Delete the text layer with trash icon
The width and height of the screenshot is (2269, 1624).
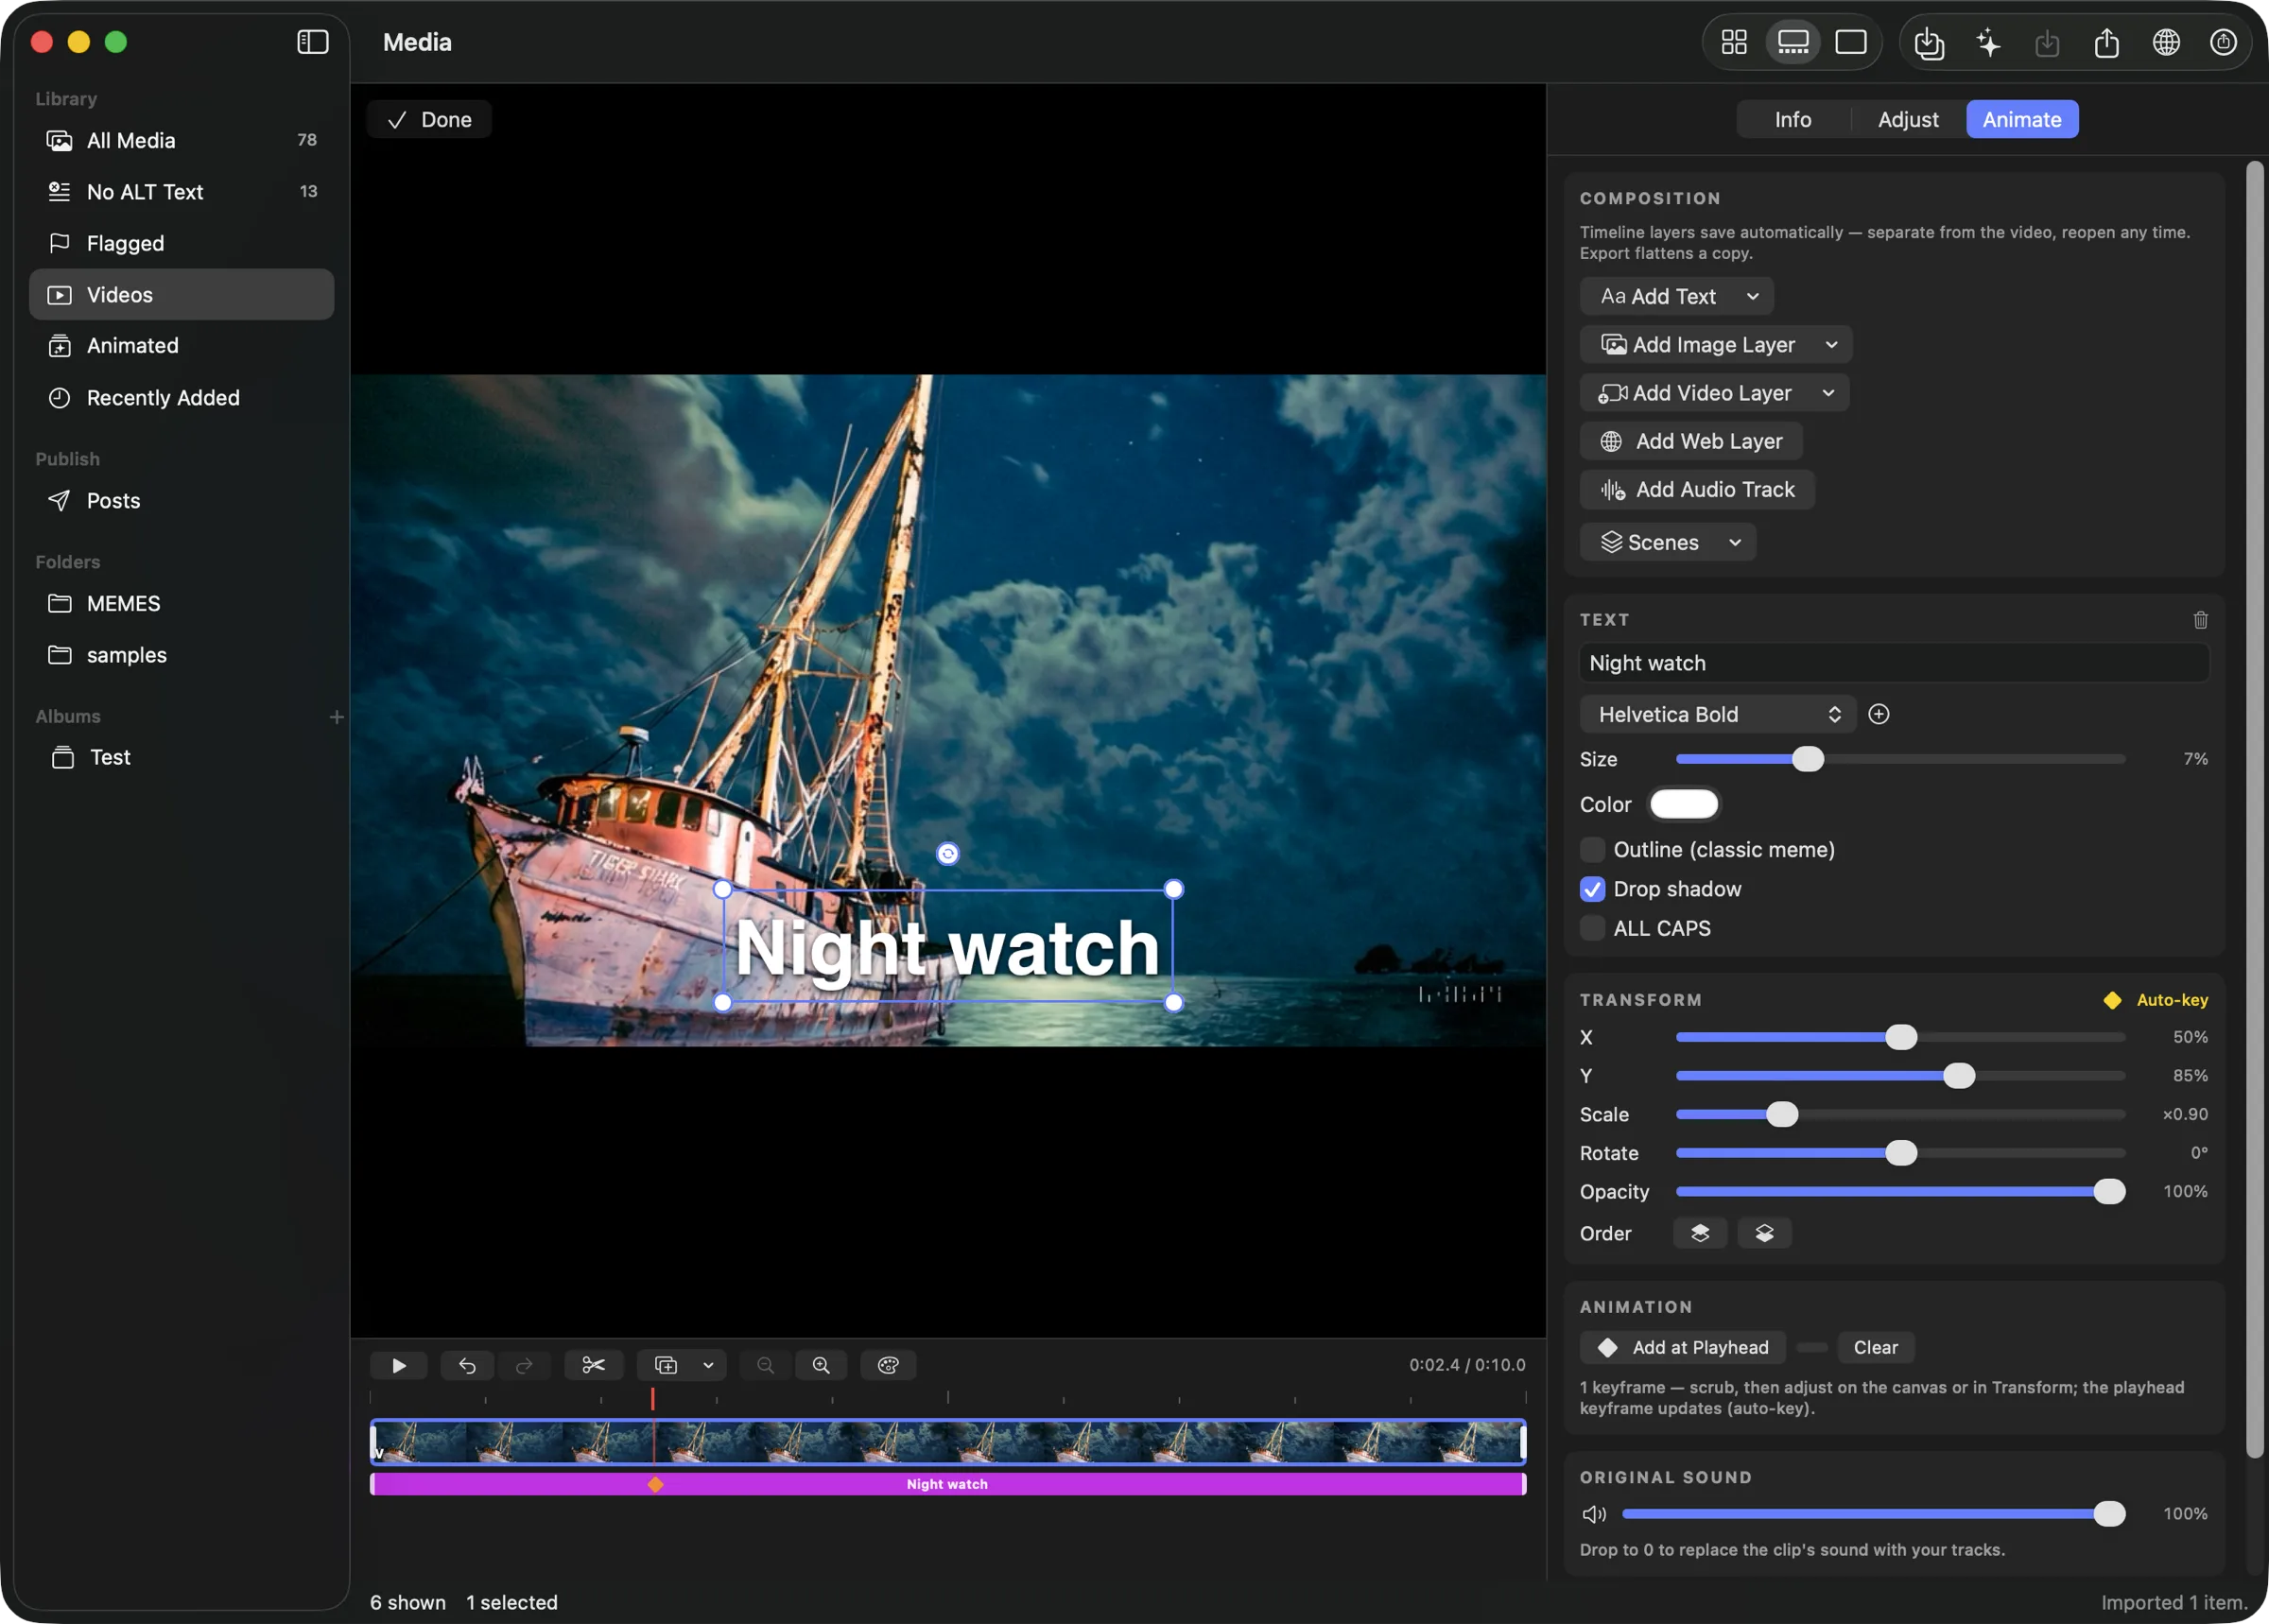click(2200, 620)
